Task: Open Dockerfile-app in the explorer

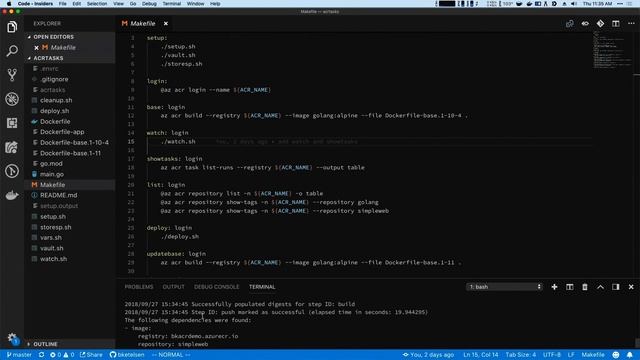Action: click(62, 132)
